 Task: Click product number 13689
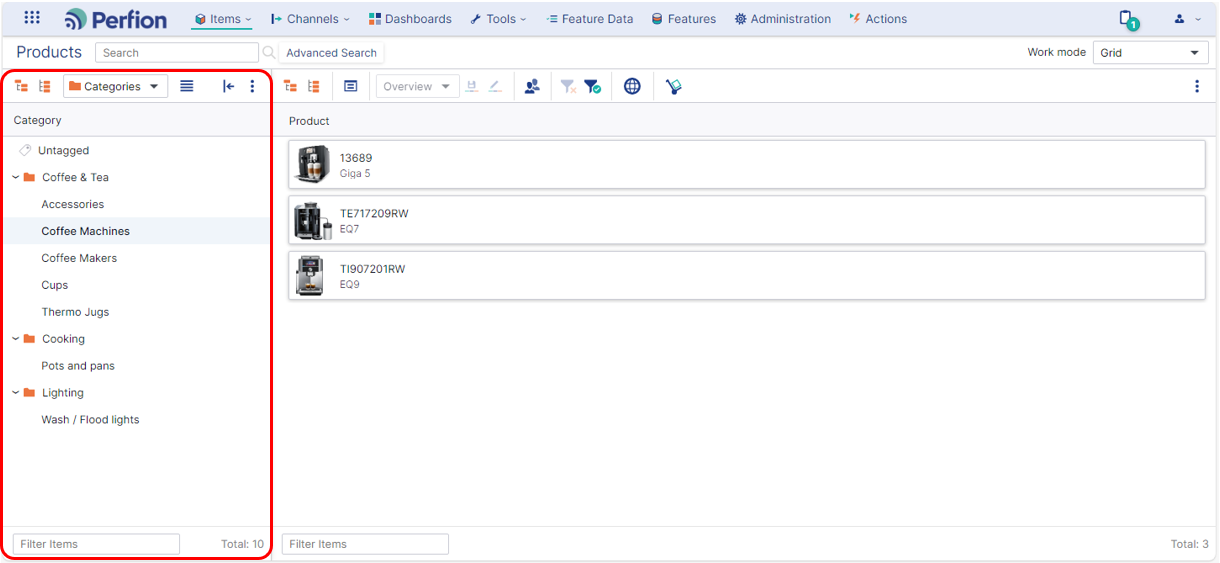[356, 158]
